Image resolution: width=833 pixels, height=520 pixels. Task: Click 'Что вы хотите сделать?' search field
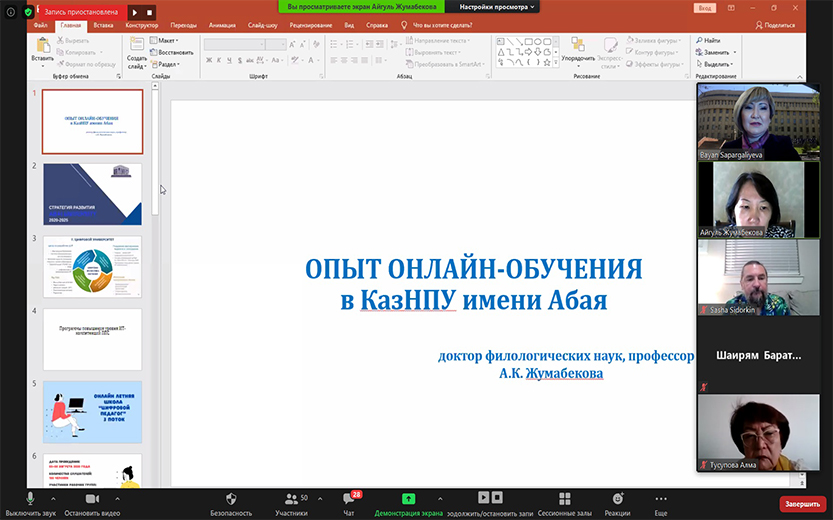point(442,25)
